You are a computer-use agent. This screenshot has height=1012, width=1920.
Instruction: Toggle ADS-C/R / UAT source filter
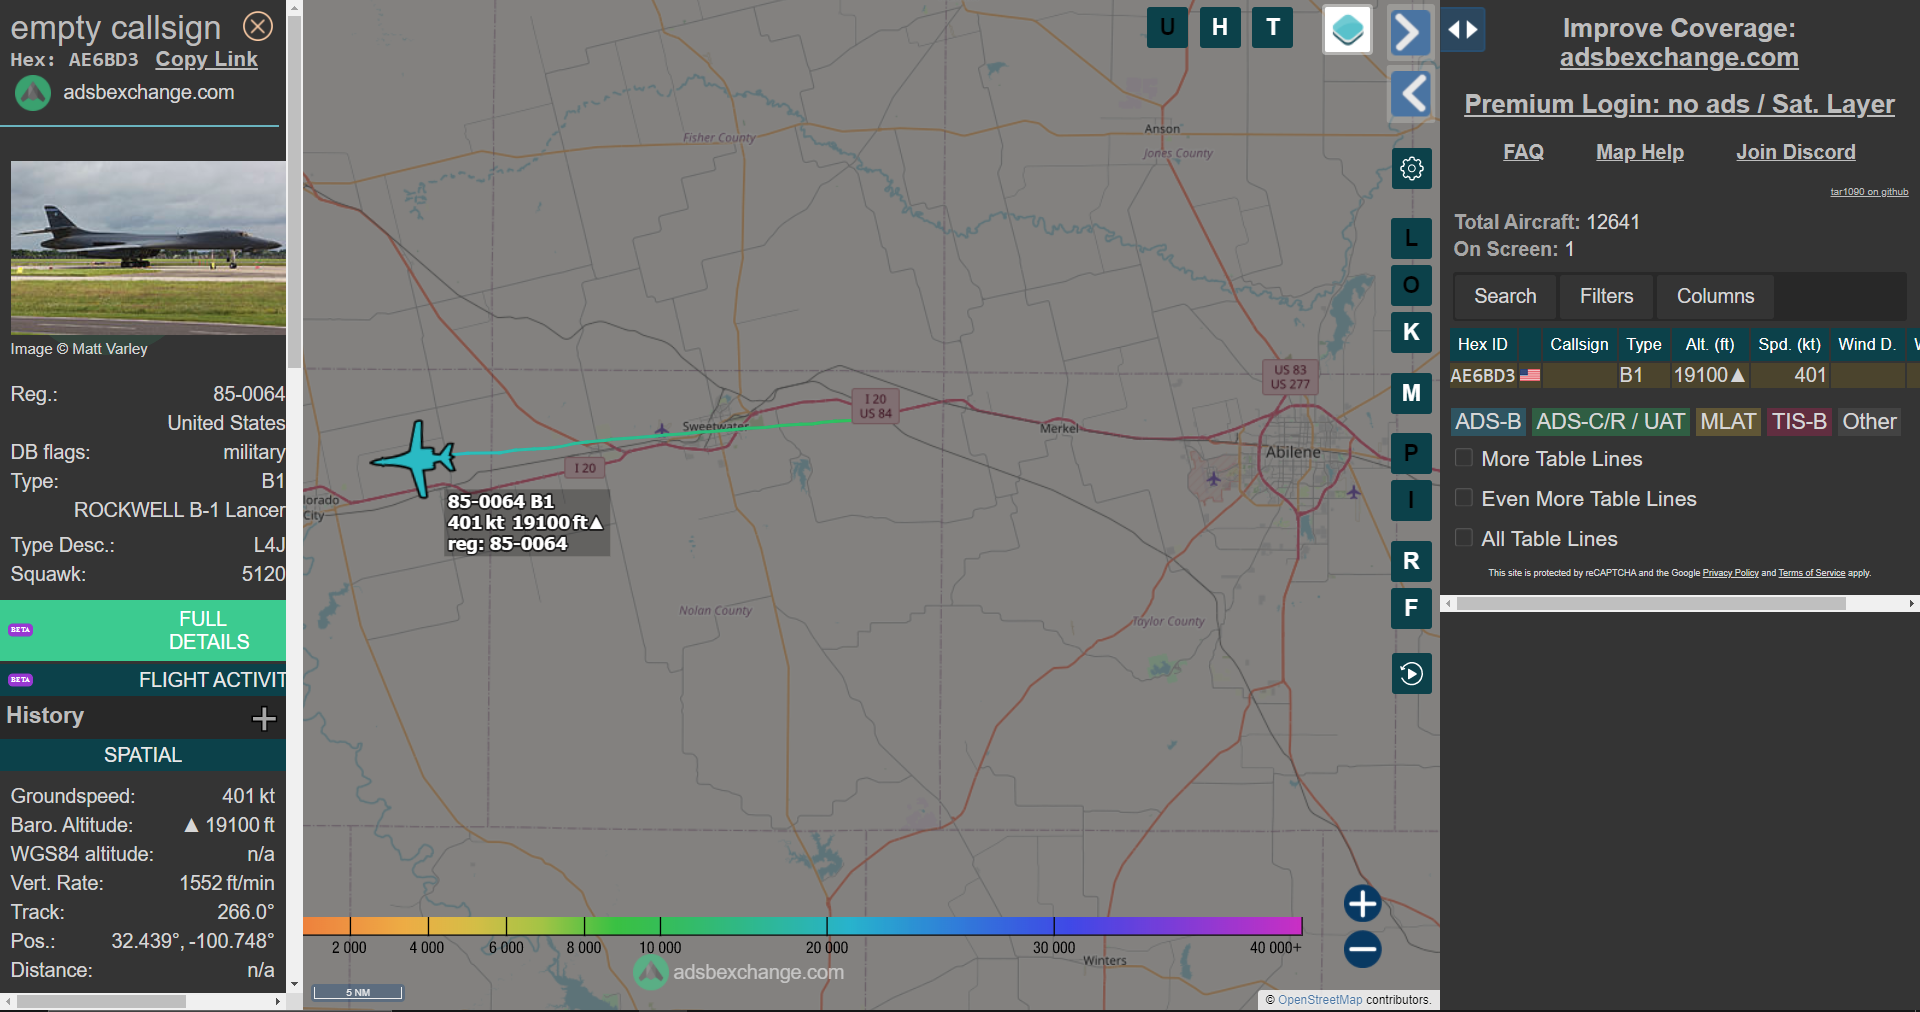point(1610,422)
